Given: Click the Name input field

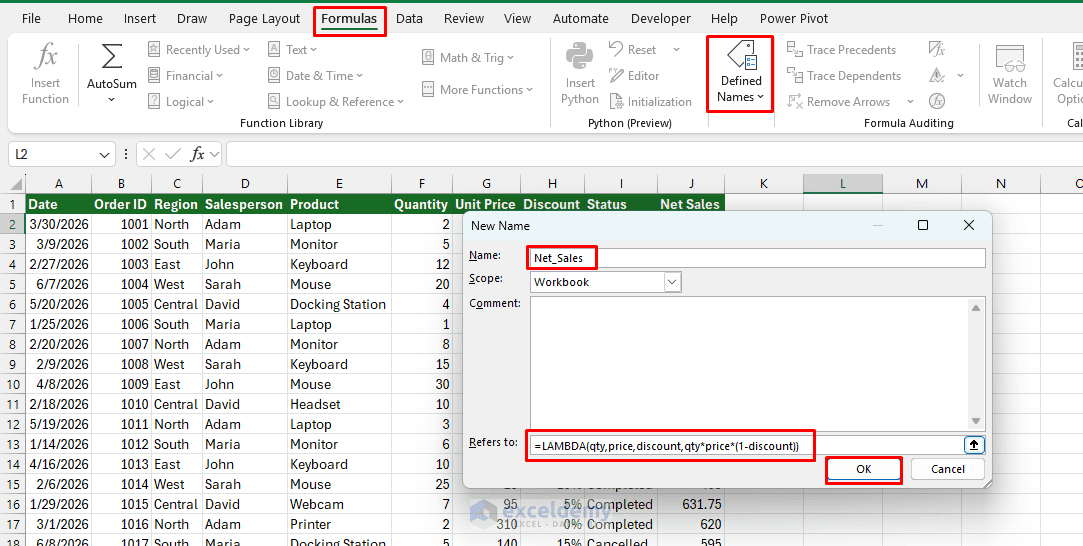Looking at the screenshot, I should coord(758,257).
